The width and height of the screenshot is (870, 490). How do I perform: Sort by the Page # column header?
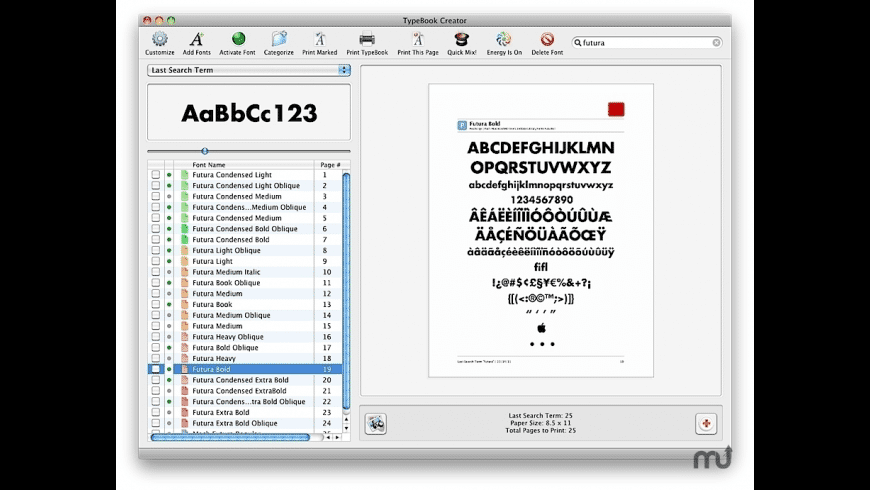(329, 164)
